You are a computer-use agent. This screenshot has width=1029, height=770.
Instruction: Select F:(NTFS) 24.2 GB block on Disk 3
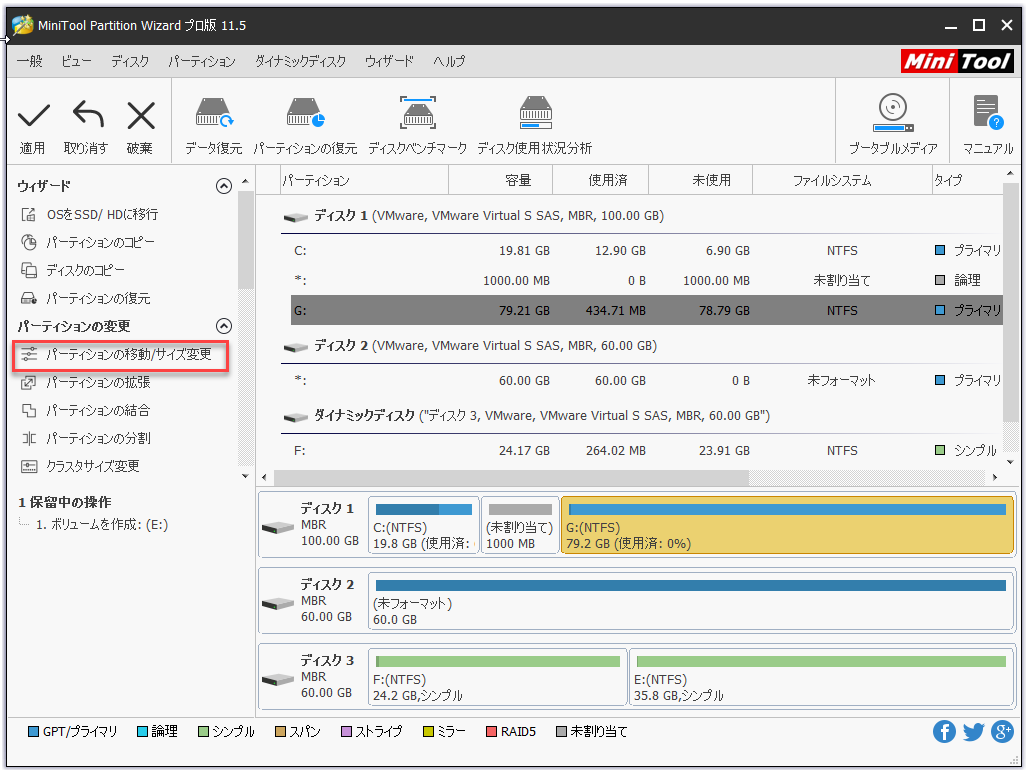tap(497, 677)
